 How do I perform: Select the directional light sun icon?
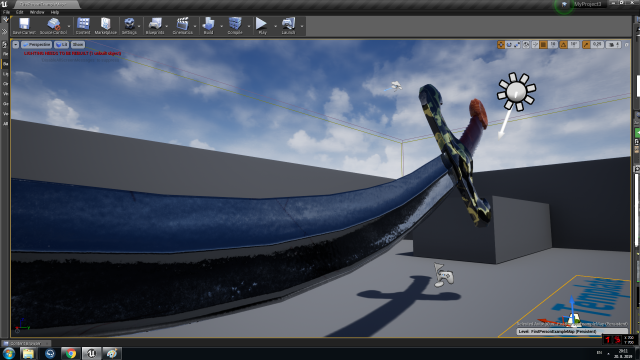tap(516, 92)
